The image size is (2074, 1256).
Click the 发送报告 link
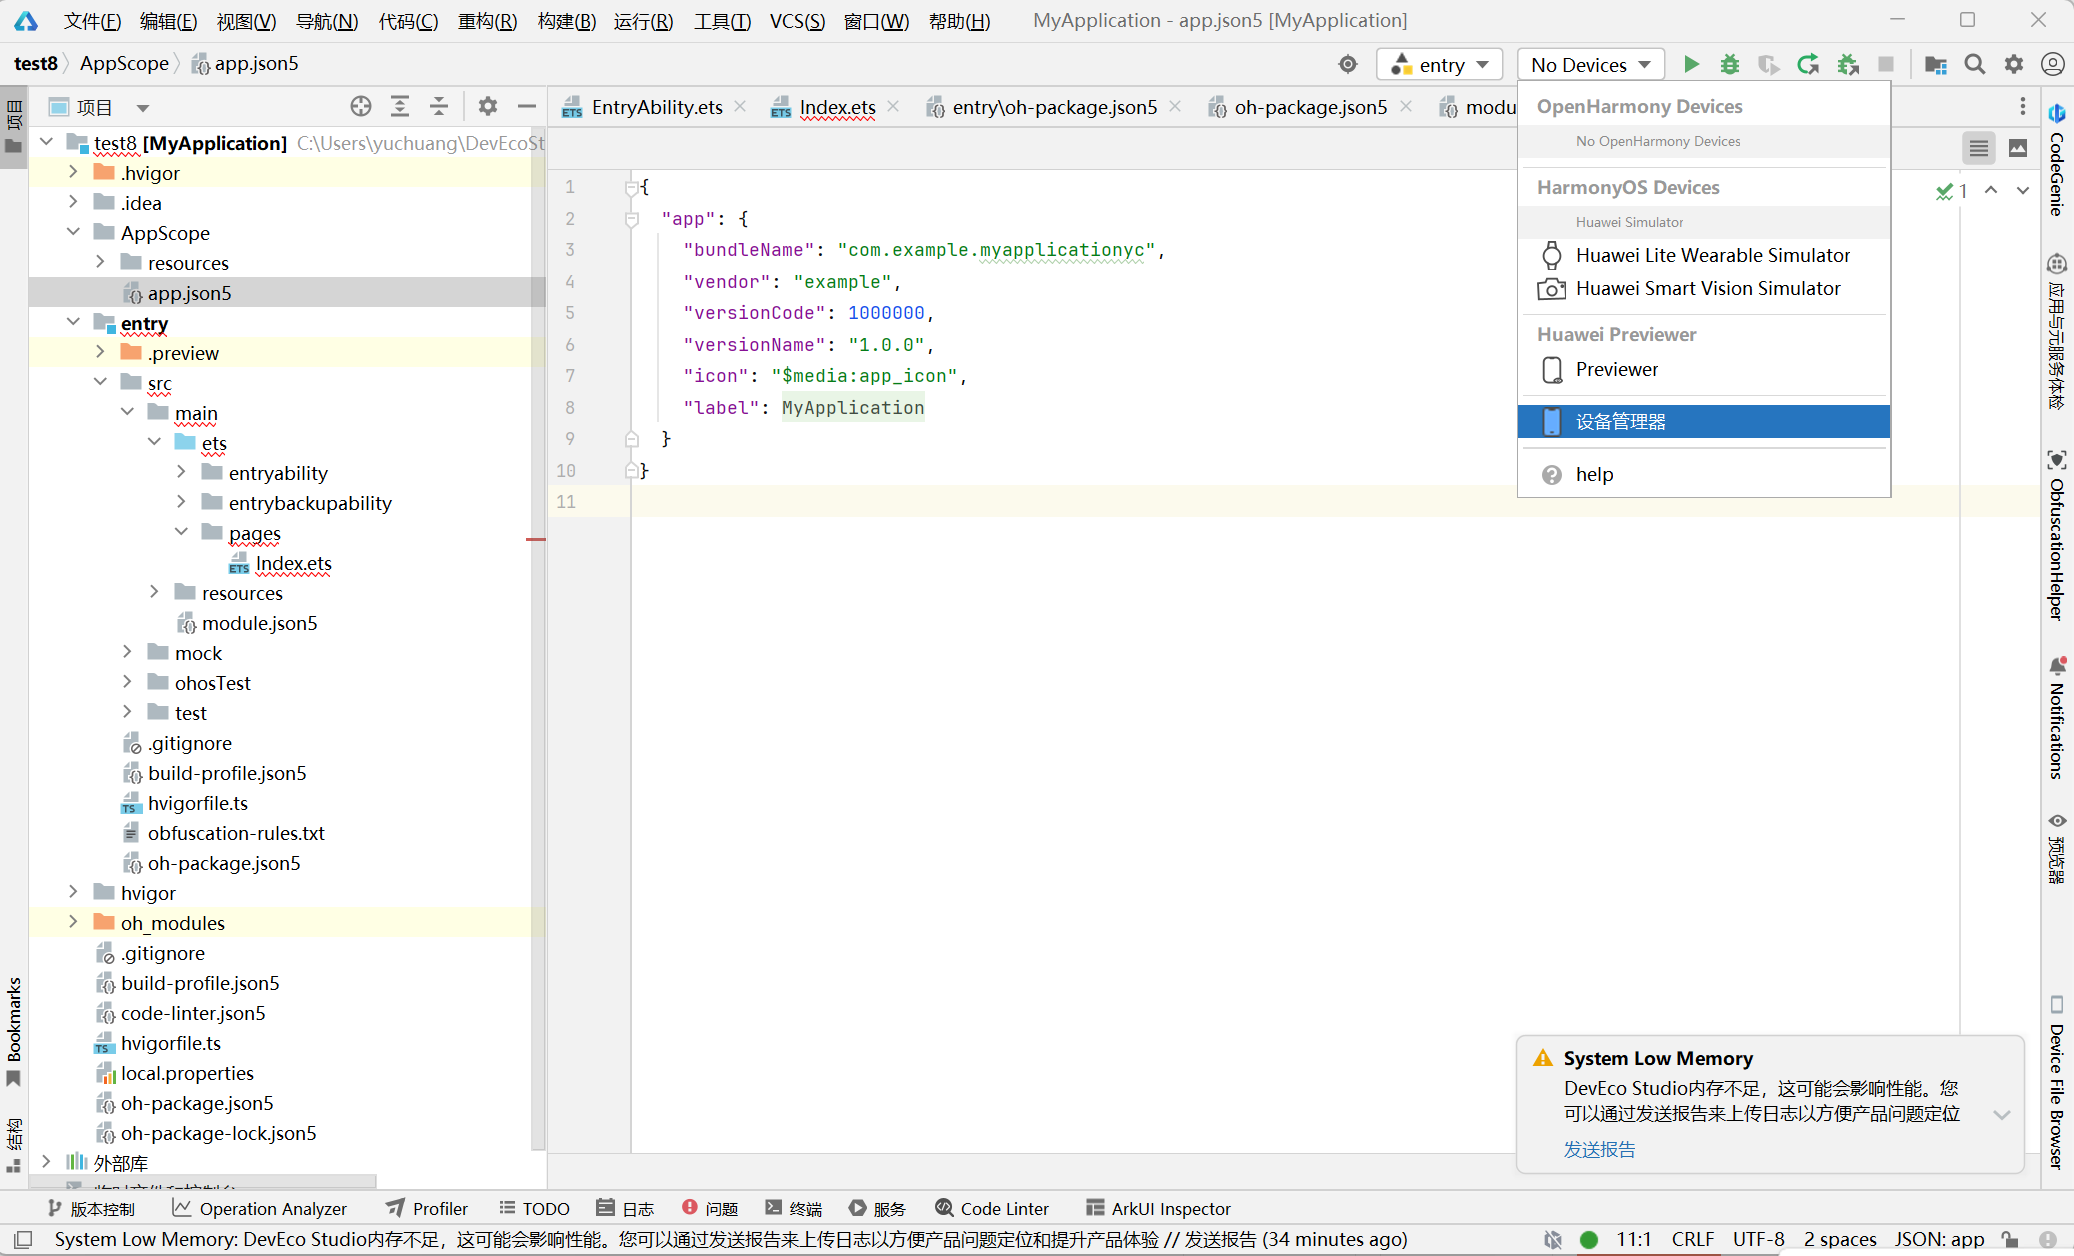pos(1599,1149)
